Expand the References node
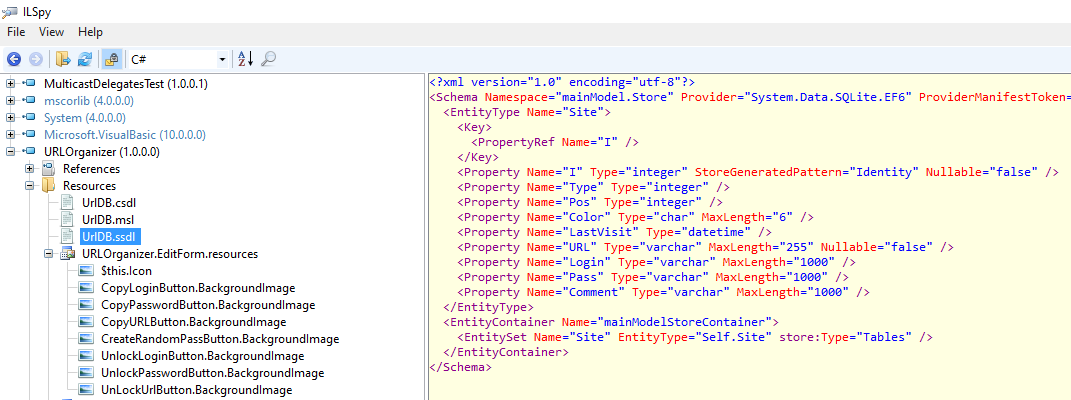The image size is (1071, 400). click(x=29, y=169)
